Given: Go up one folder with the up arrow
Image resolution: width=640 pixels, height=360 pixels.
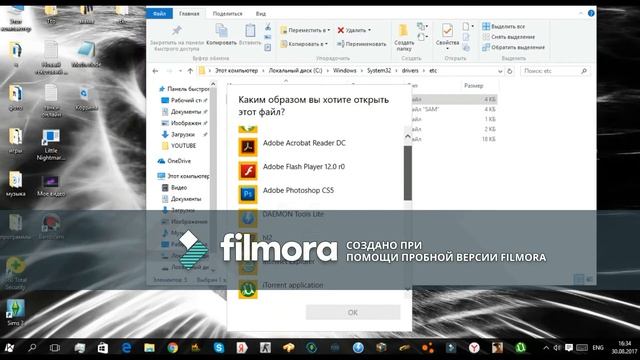Looking at the screenshot, I should (190, 71).
